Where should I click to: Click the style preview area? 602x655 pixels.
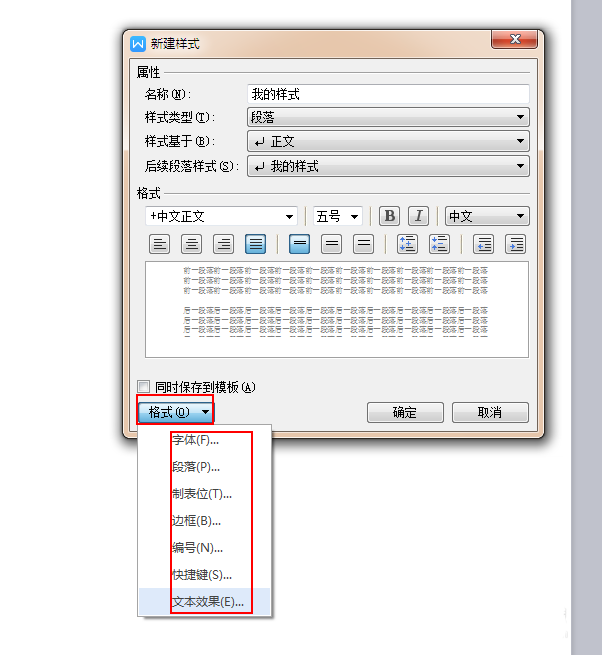pos(337,310)
